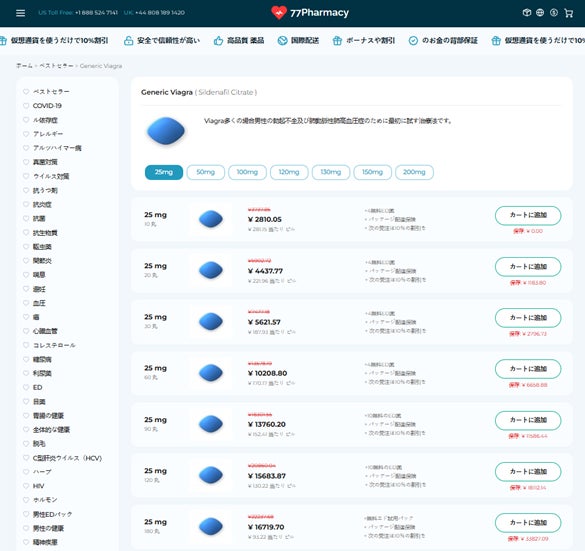The height and width of the screenshot is (551, 585).
Task: Open the 全体的な健康 category
Action: (x=51, y=430)
